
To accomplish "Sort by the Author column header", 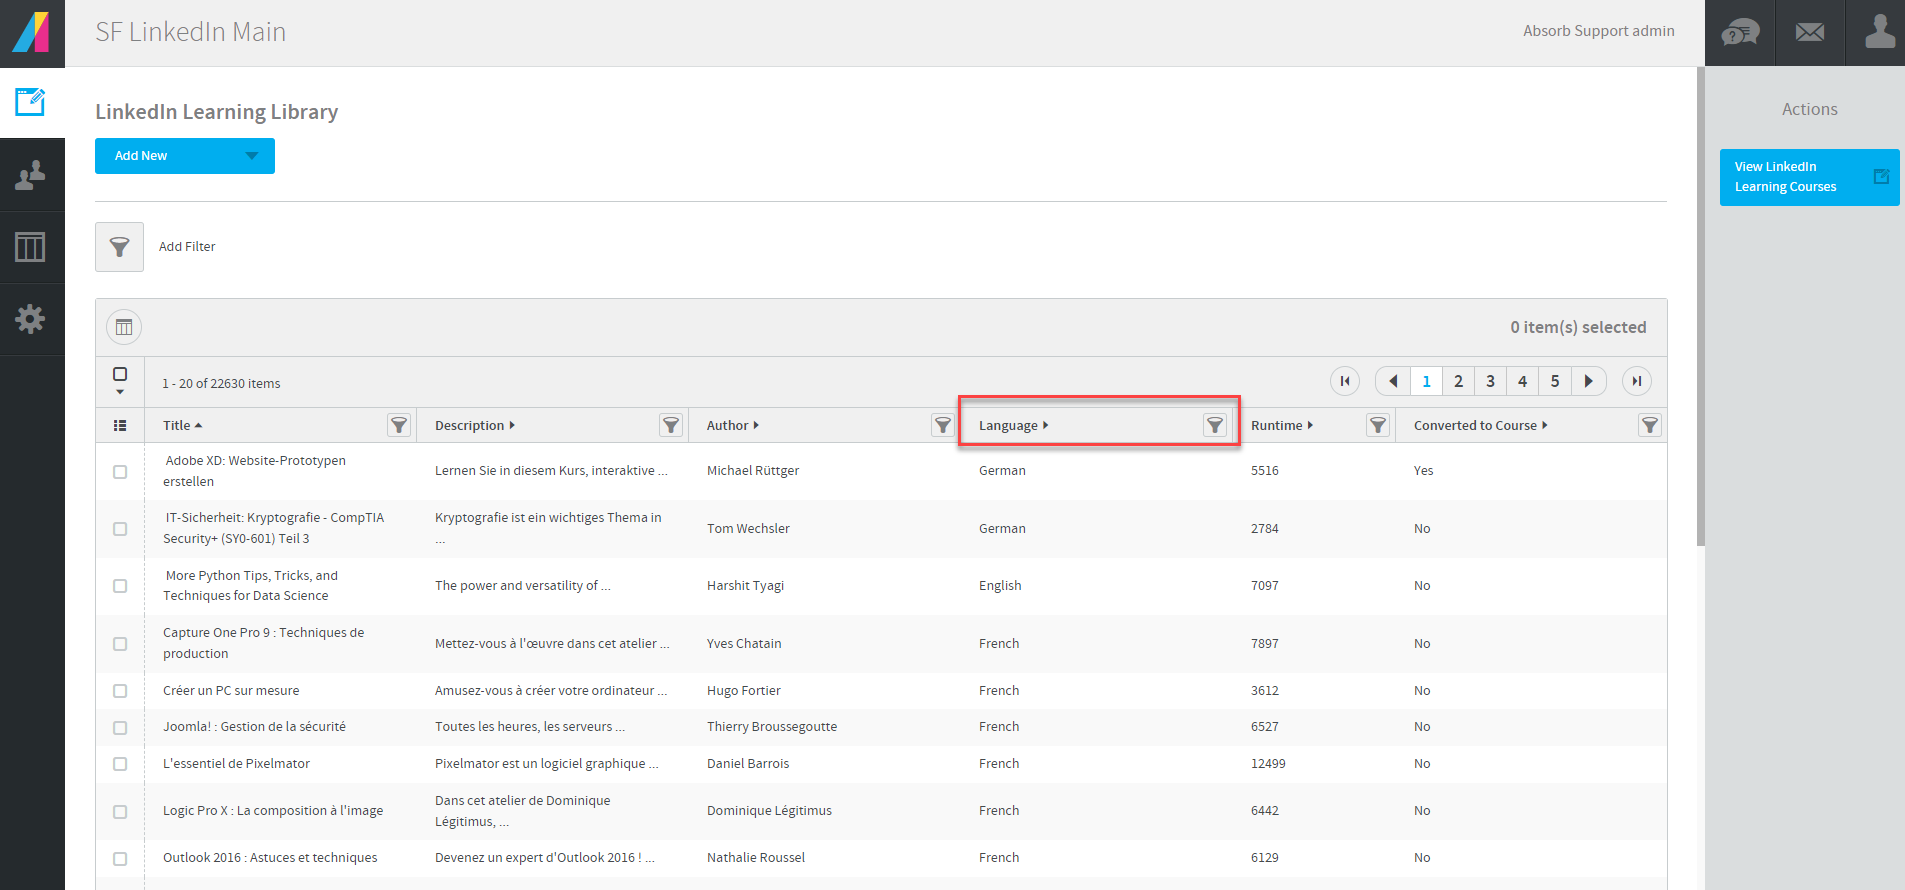I will coord(733,425).
